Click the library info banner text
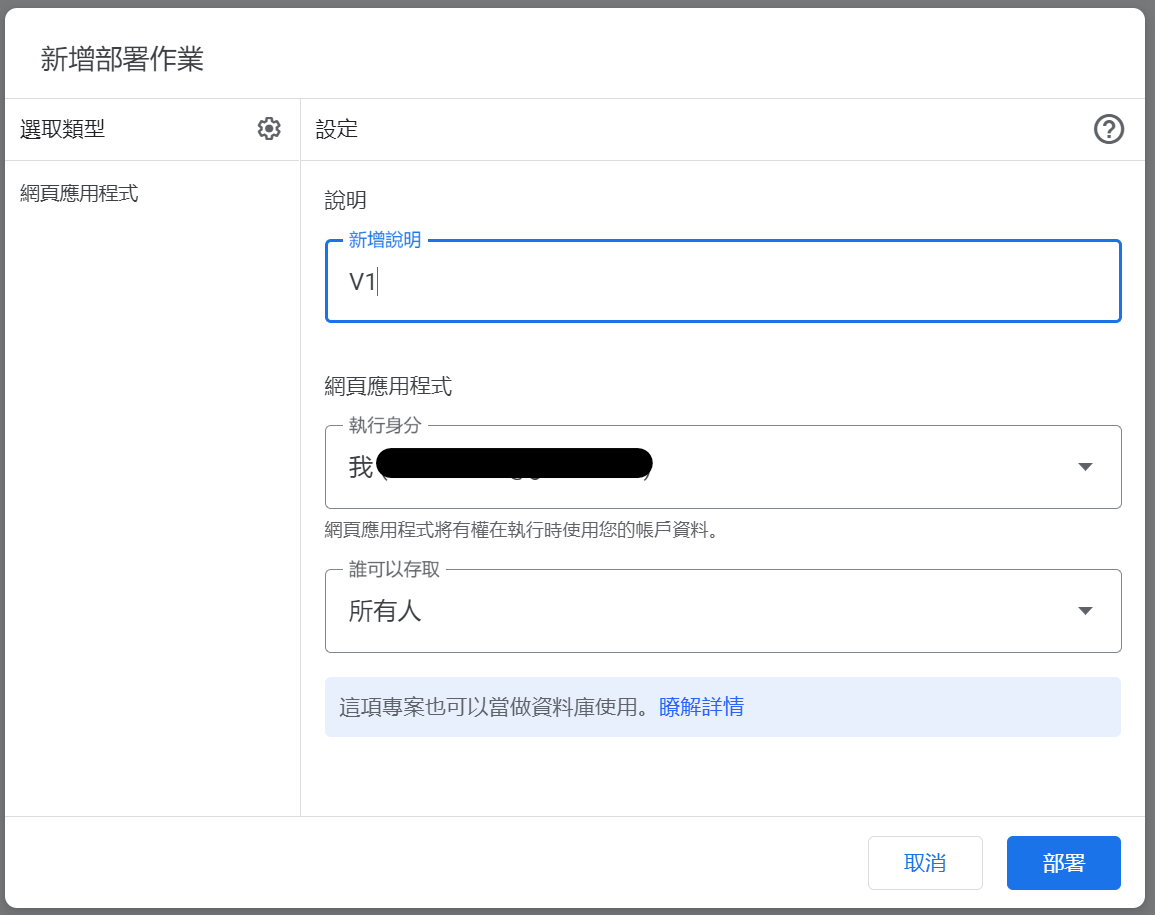 [x=497, y=707]
